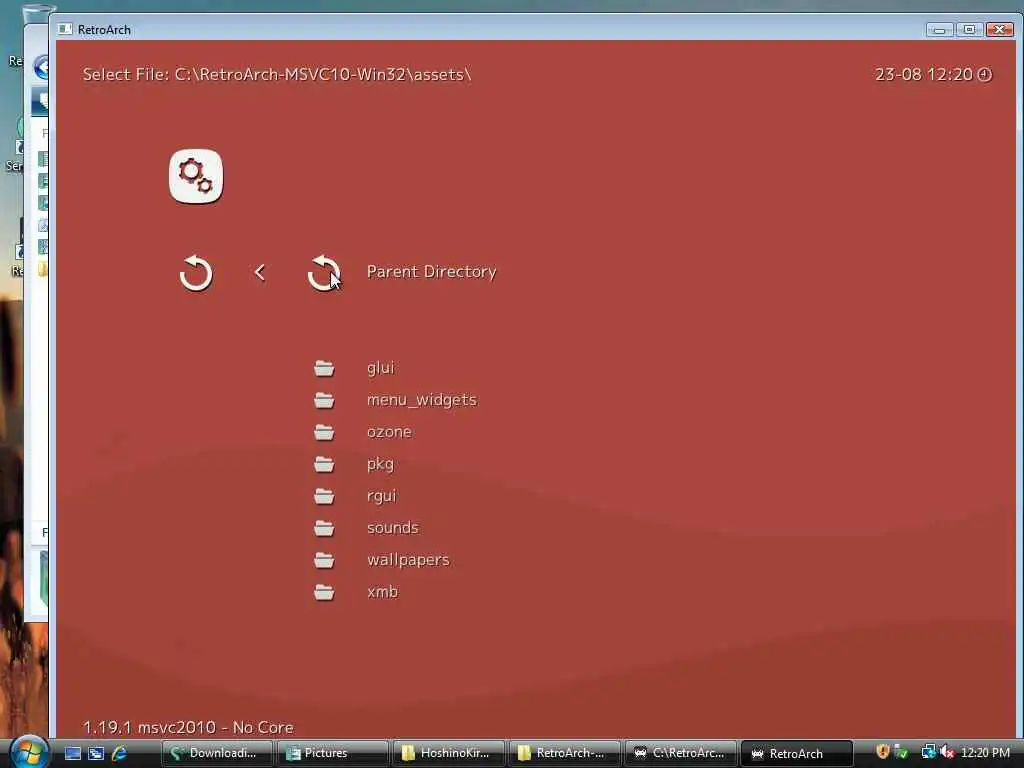Image resolution: width=1024 pixels, height=768 pixels.
Task: Click the clock icon beside the date
Action: click(x=985, y=74)
